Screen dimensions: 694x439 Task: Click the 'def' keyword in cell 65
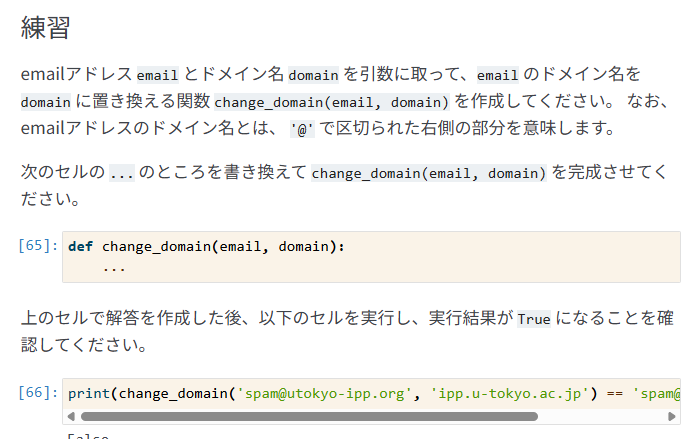click(81, 246)
